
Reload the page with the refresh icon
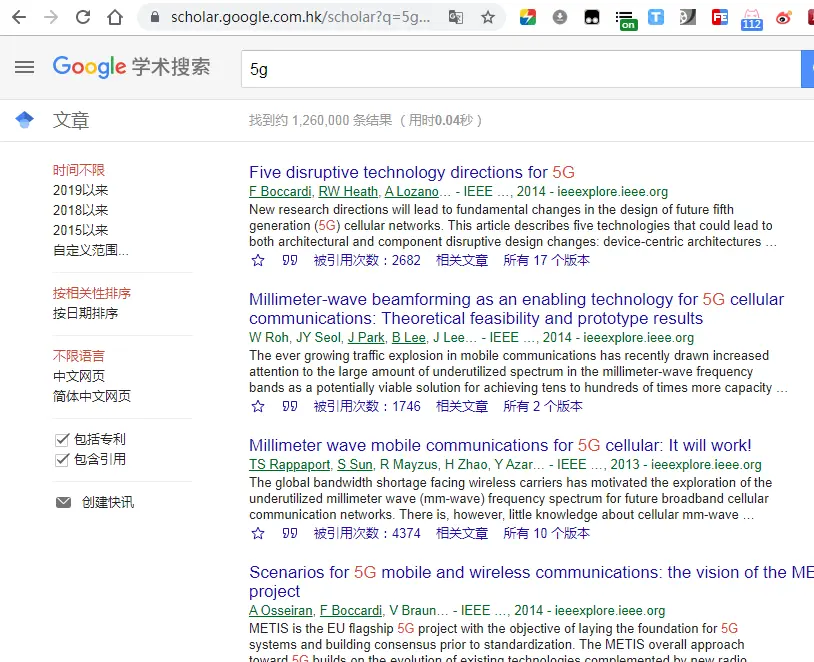tap(83, 17)
